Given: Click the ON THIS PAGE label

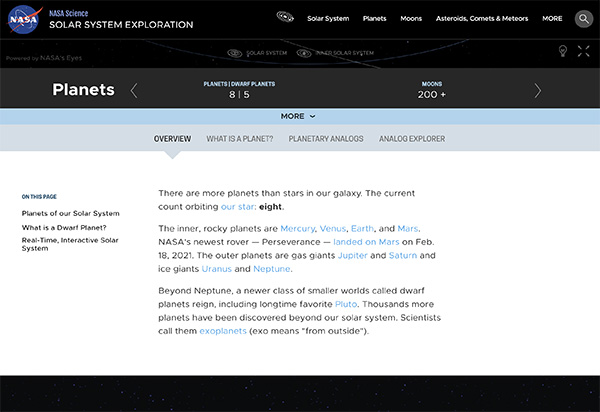Looking at the screenshot, I should (x=39, y=197).
